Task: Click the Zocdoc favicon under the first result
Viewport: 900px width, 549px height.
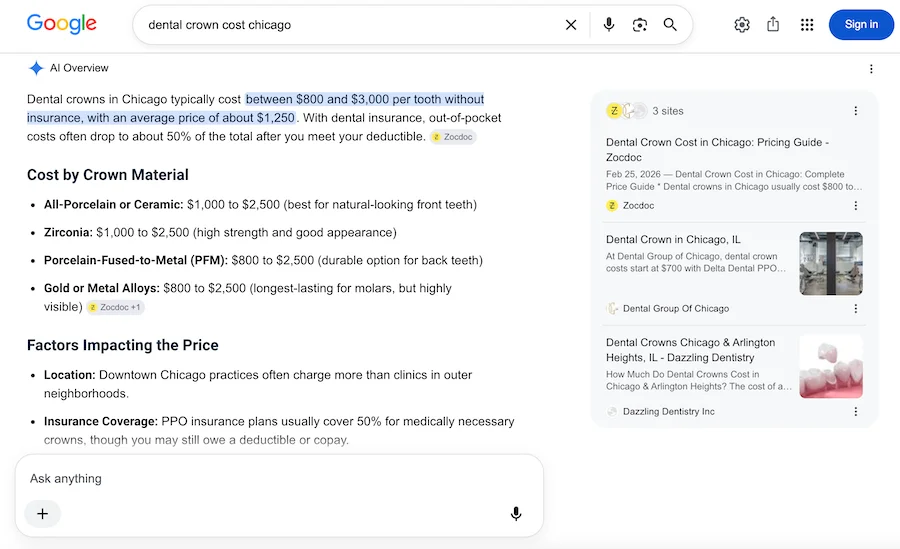Action: pos(612,206)
